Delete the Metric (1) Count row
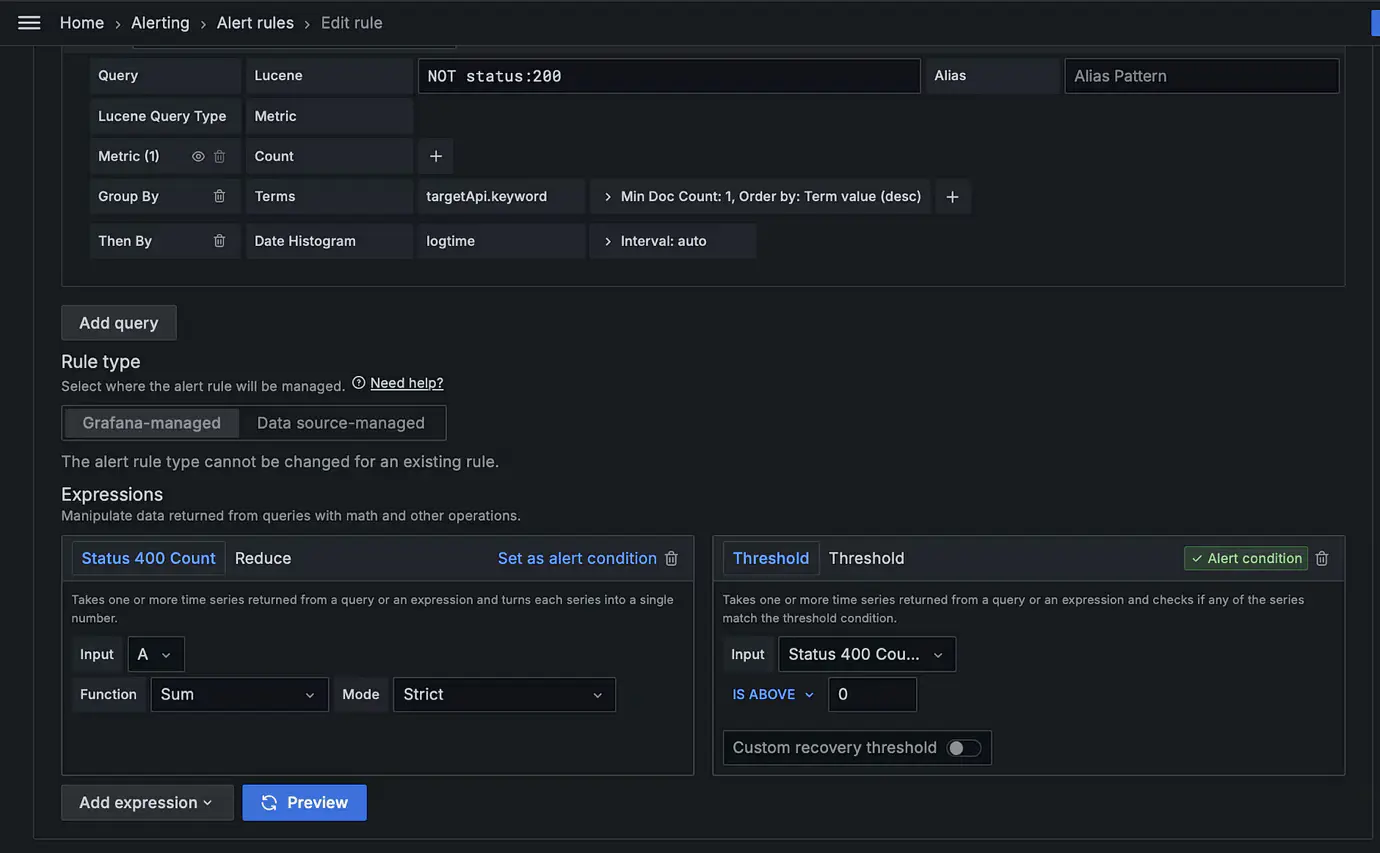1380x853 pixels. pos(220,156)
